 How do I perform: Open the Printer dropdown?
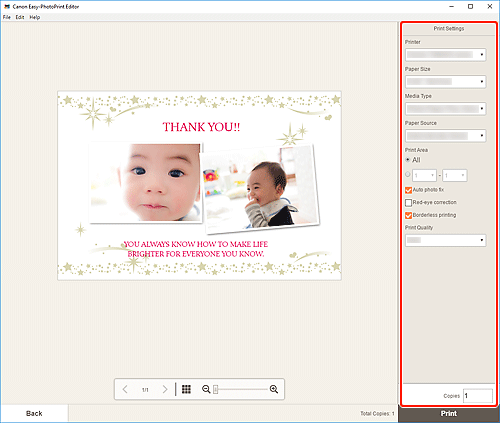445,55
